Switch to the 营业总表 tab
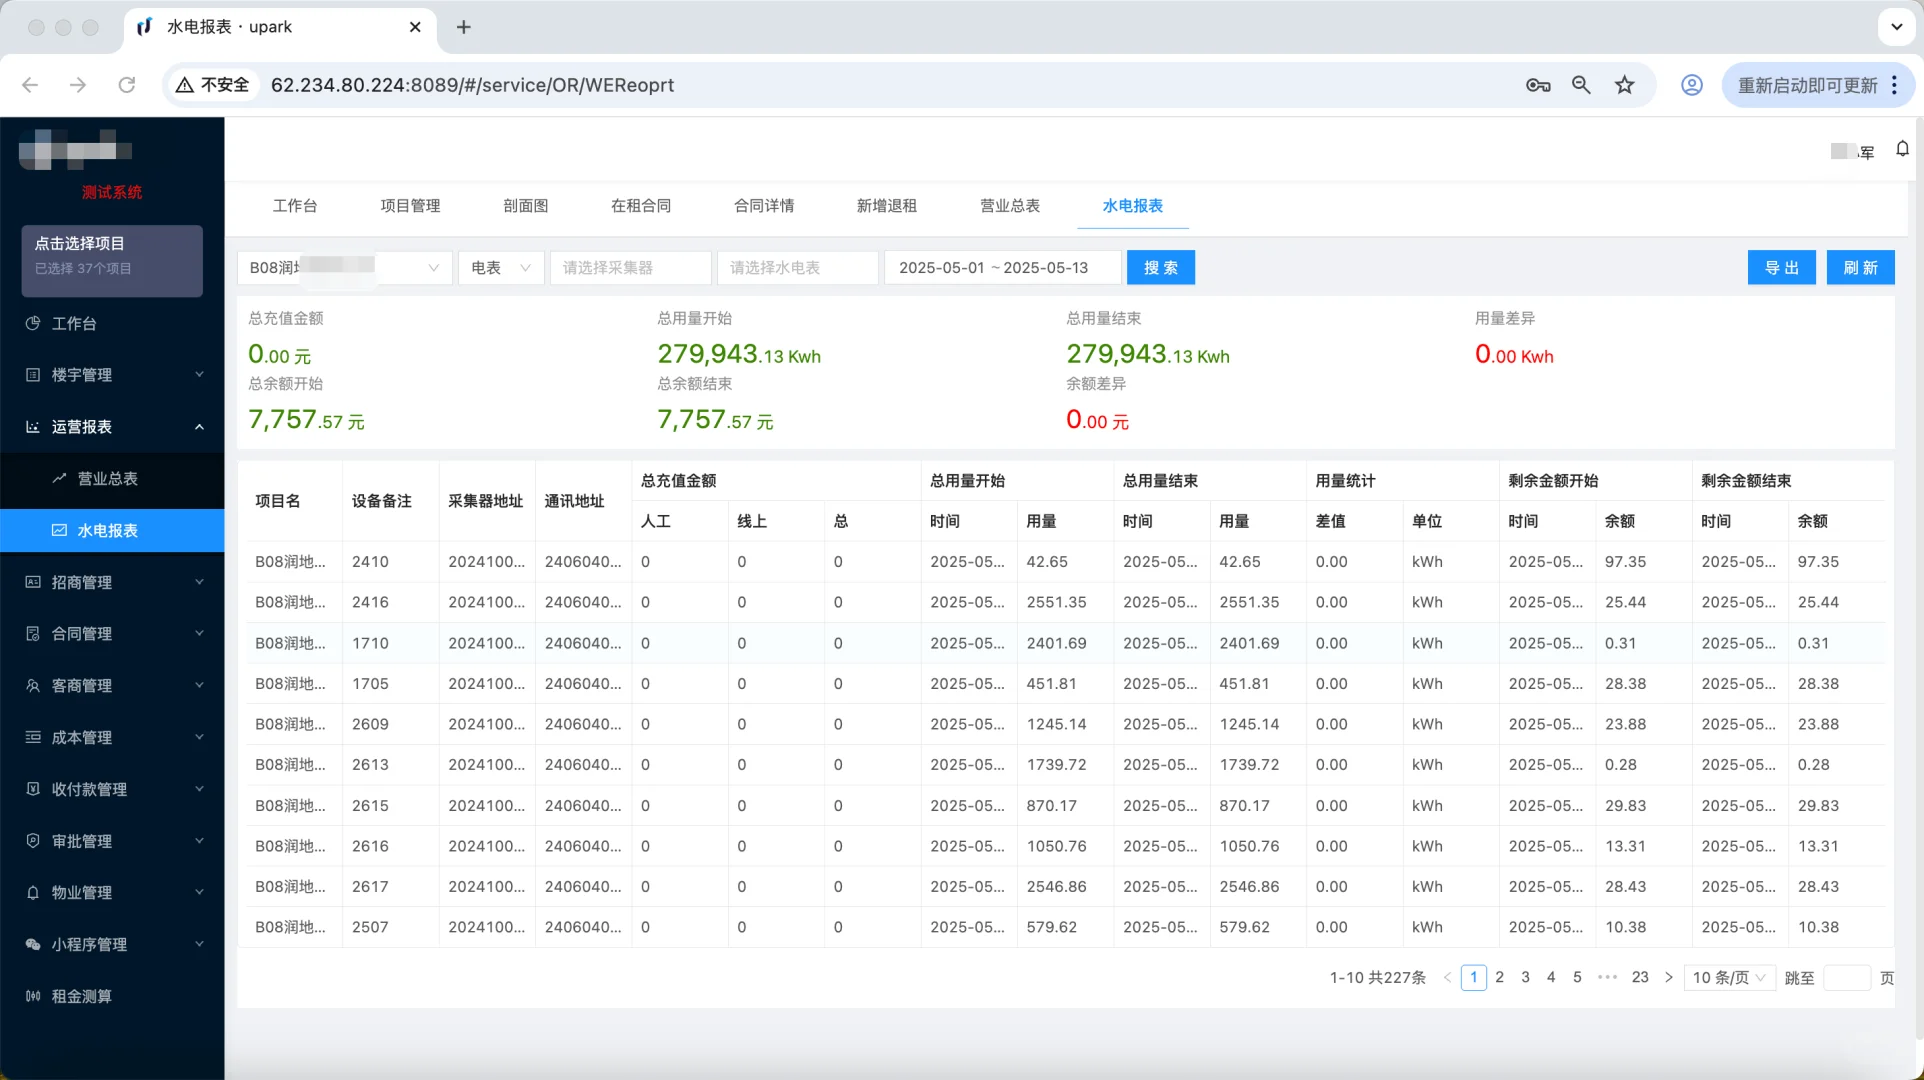The height and width of the screenshot is (1080, 1924). click(1010, 206)
